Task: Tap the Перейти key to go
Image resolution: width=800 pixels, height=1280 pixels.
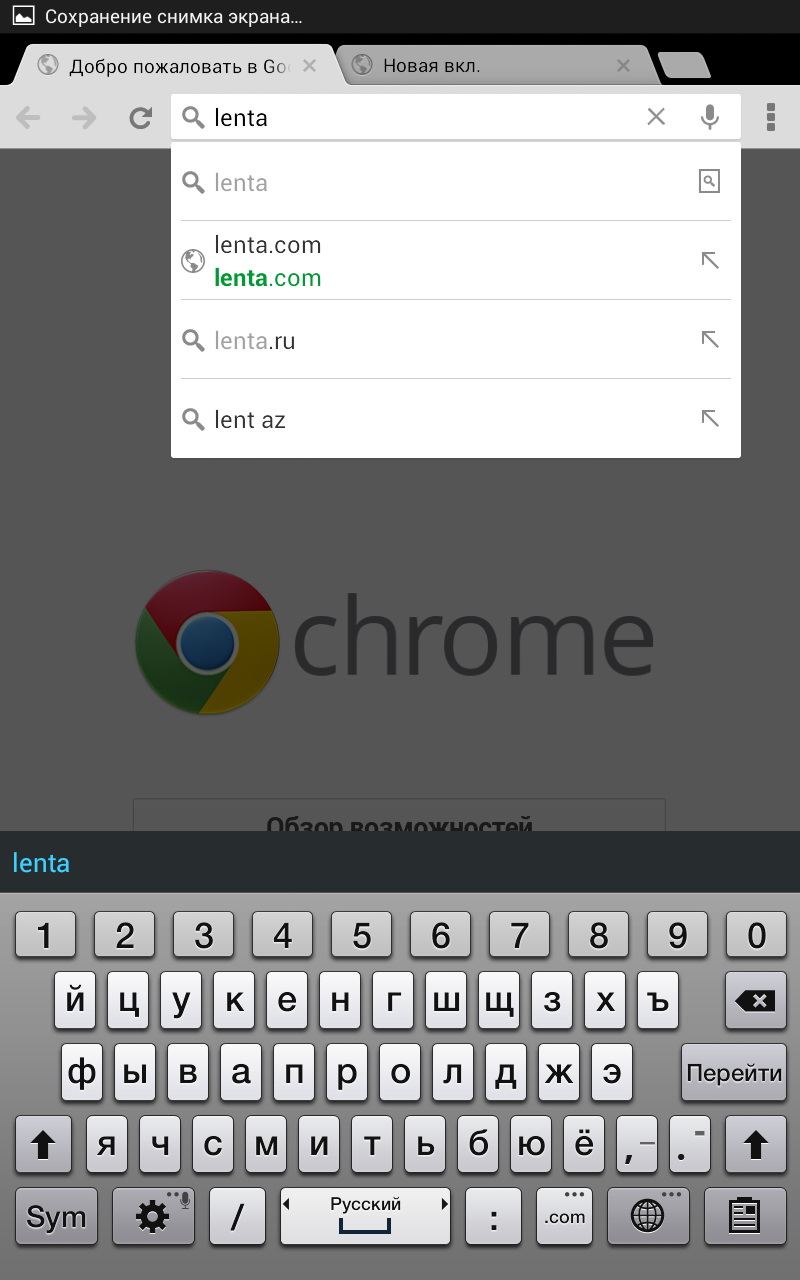Action: tap(734, 1073)
